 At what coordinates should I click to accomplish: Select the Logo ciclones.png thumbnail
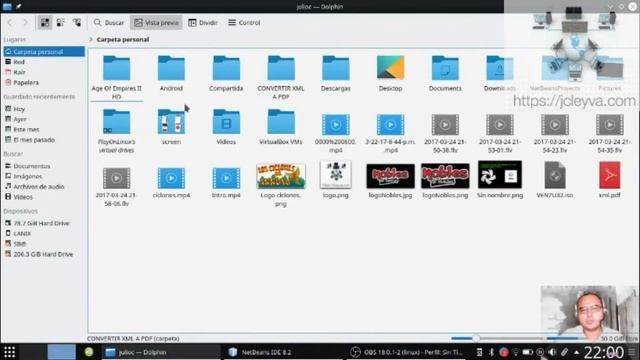click(281, 176)
